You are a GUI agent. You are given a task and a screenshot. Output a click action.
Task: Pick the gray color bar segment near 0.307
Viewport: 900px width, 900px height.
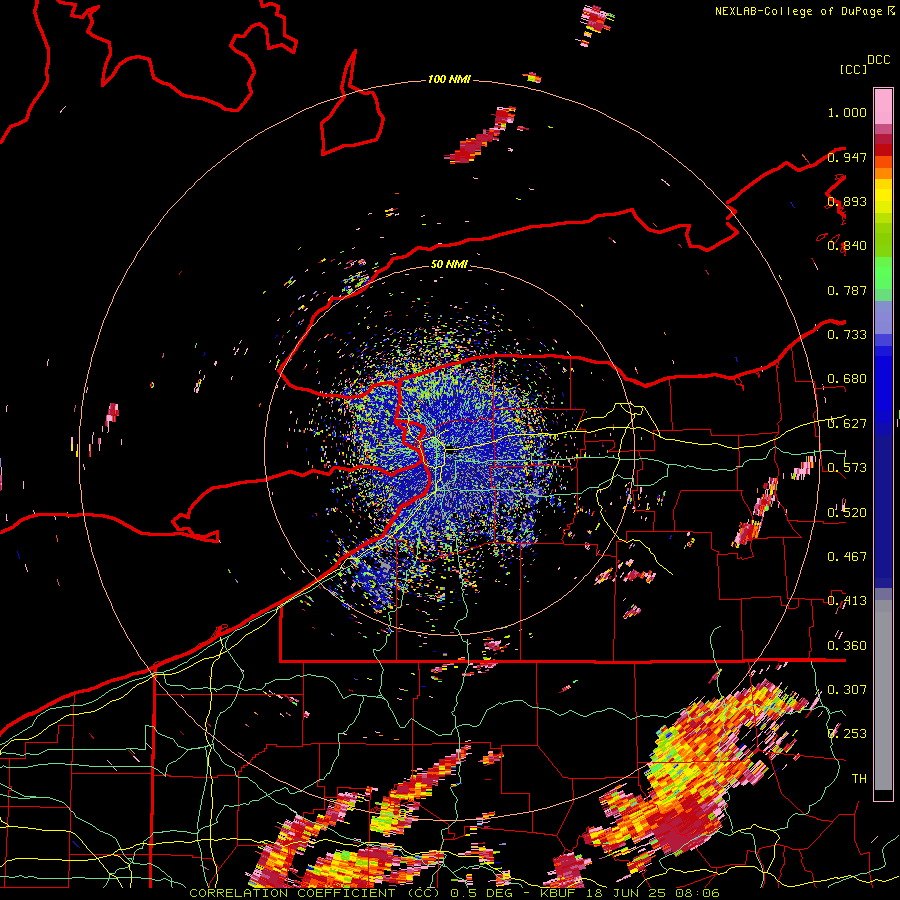883,695
